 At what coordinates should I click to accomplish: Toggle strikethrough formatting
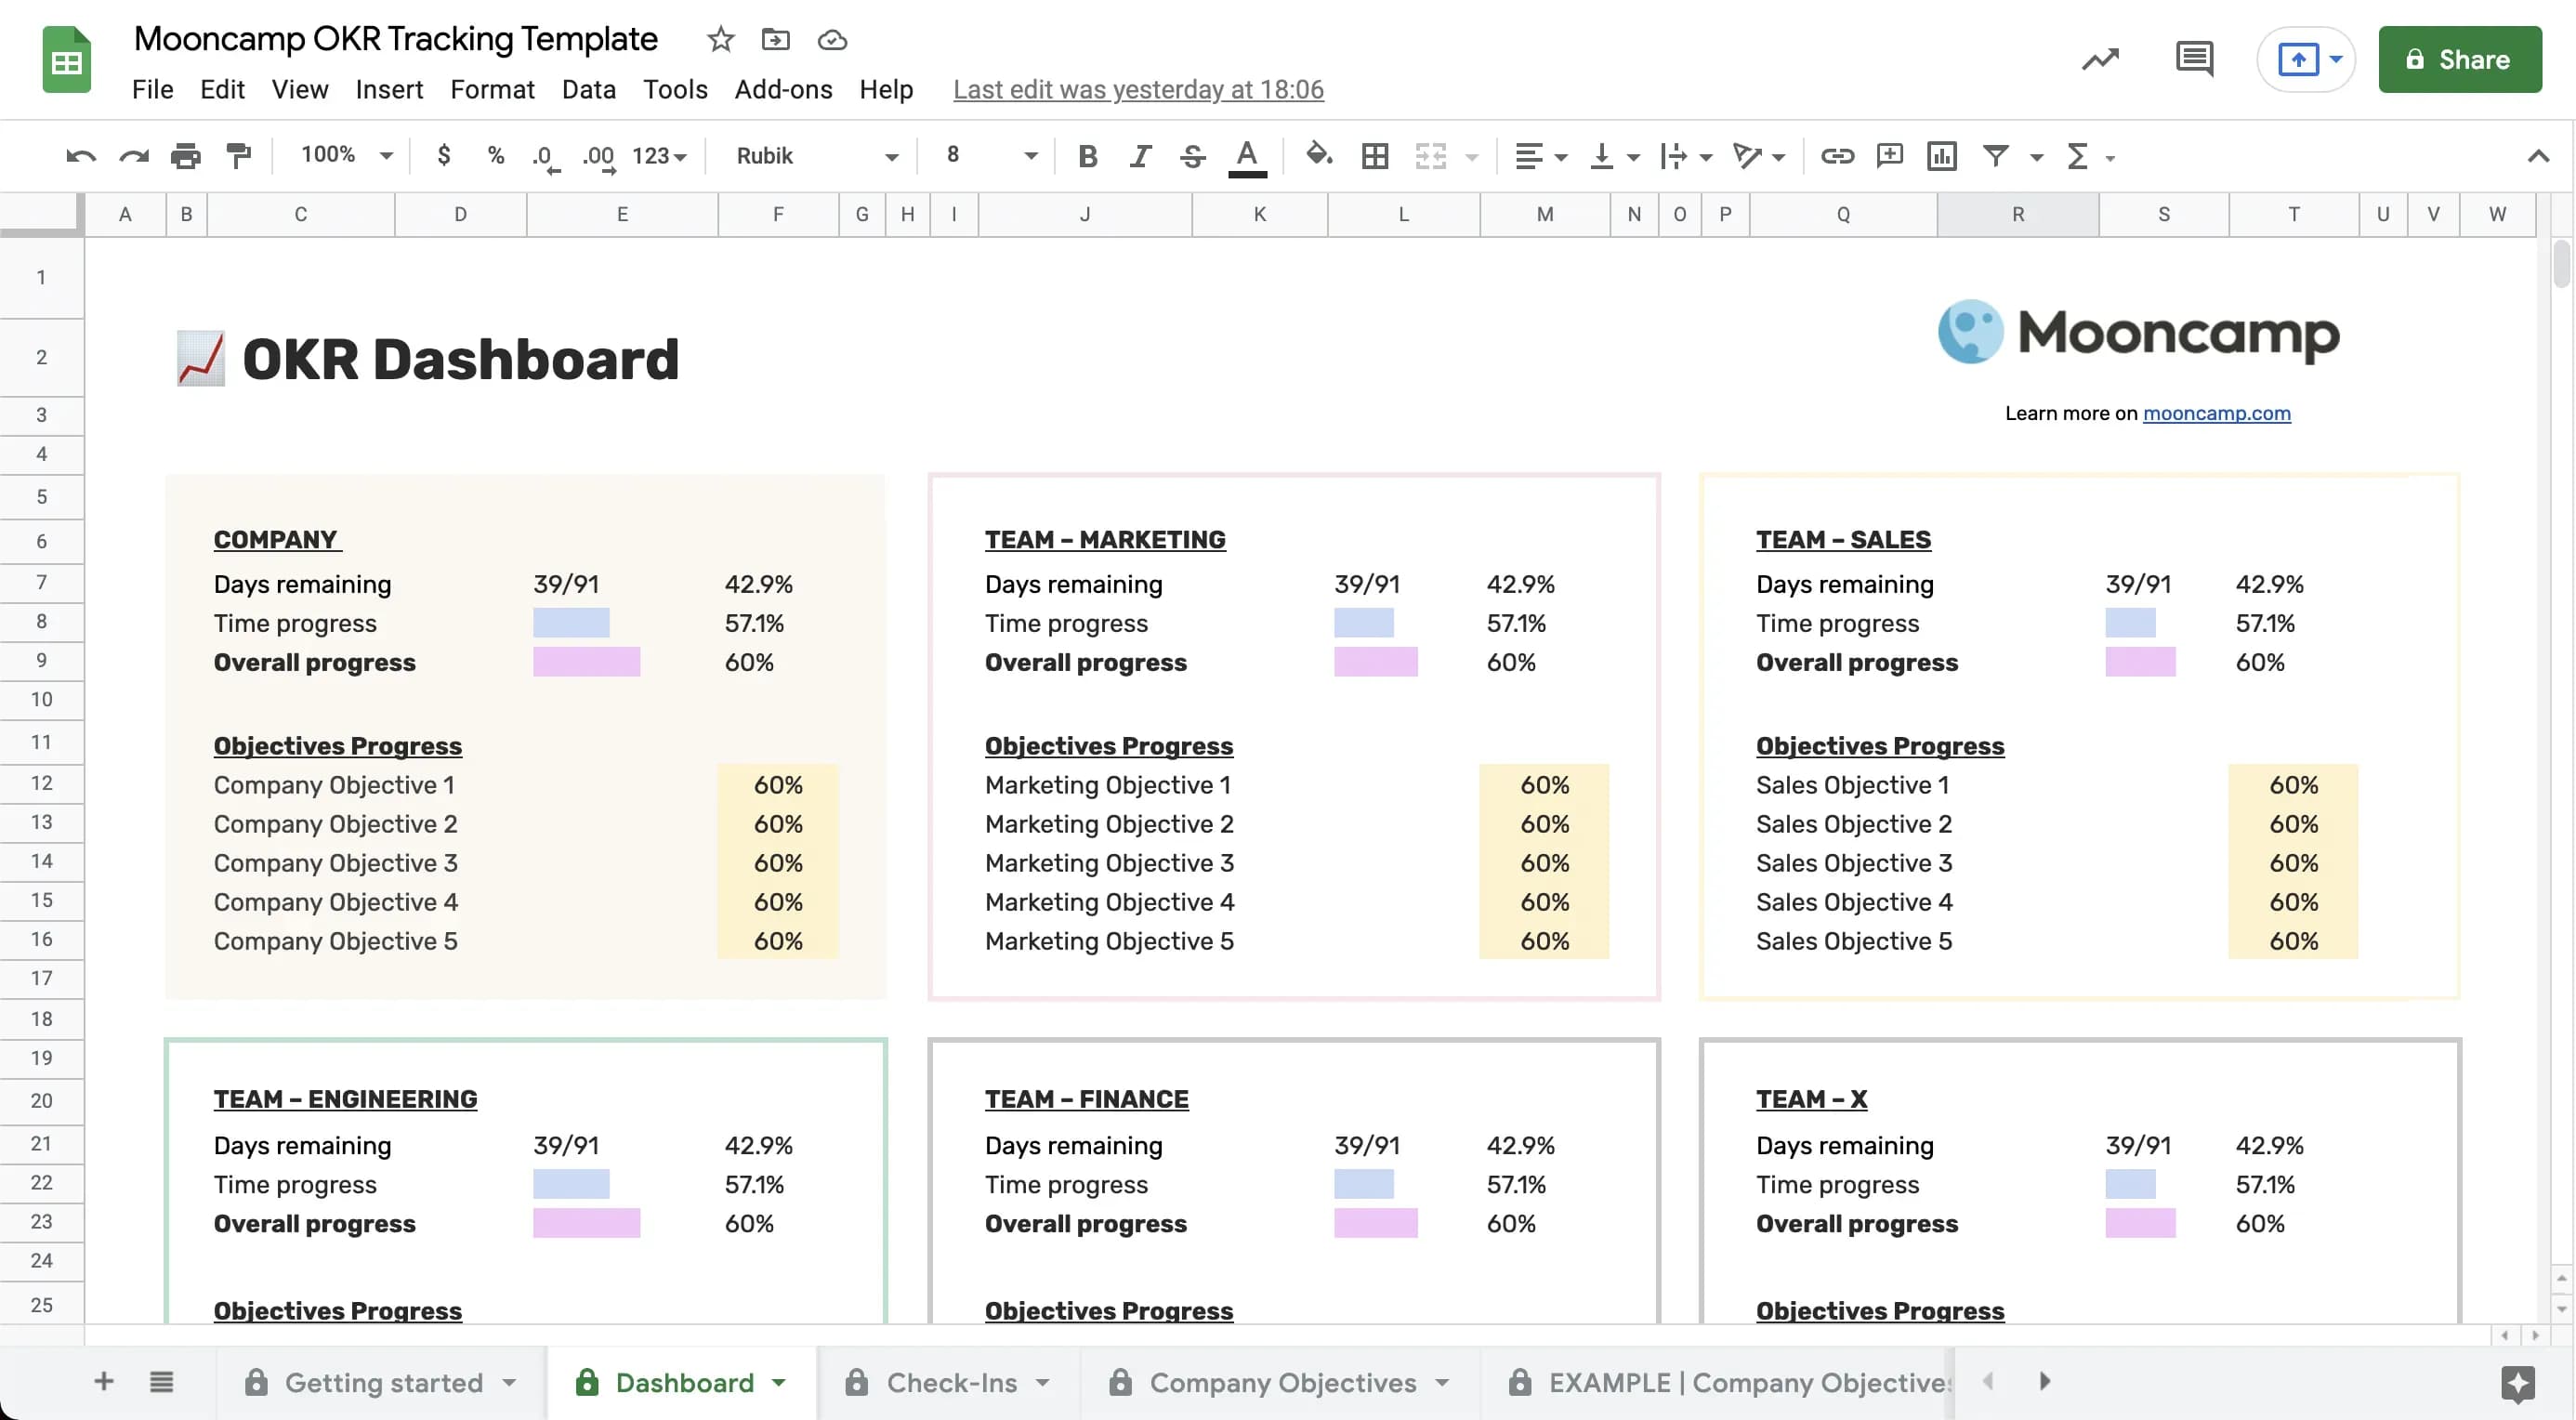pos(1192,156)
